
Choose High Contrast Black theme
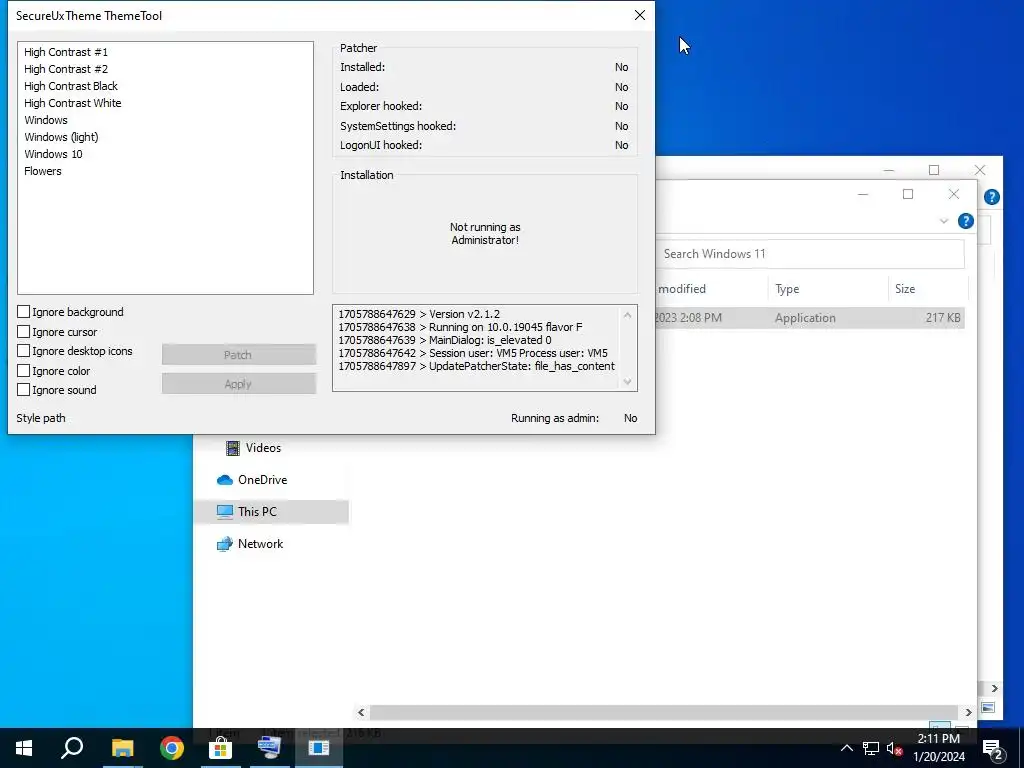[71, 86]
